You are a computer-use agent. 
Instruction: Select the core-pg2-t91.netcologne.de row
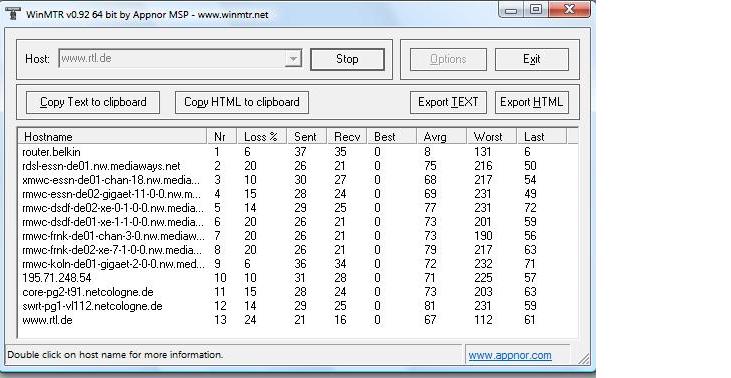click(298, 292)
